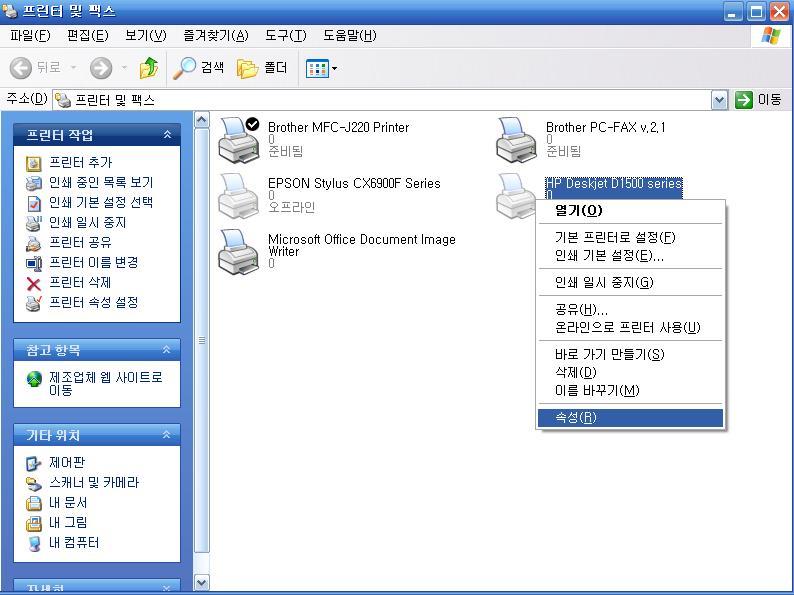This screenshot has width=794, height=595.
Task: Open the 파일(F) menu
Action: tap(30, 35)
